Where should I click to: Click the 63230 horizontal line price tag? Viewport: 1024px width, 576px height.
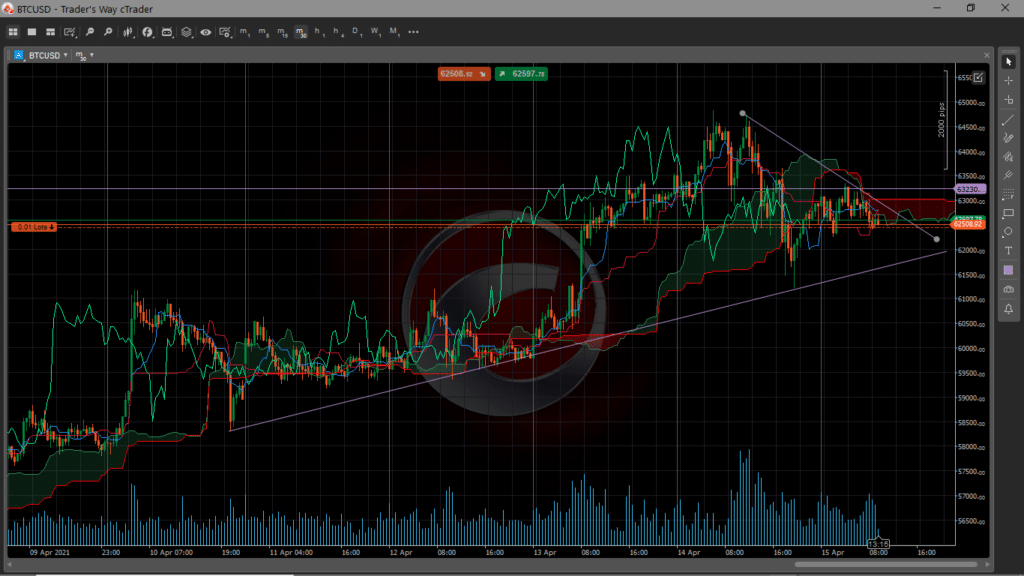(x=970, y=189)
